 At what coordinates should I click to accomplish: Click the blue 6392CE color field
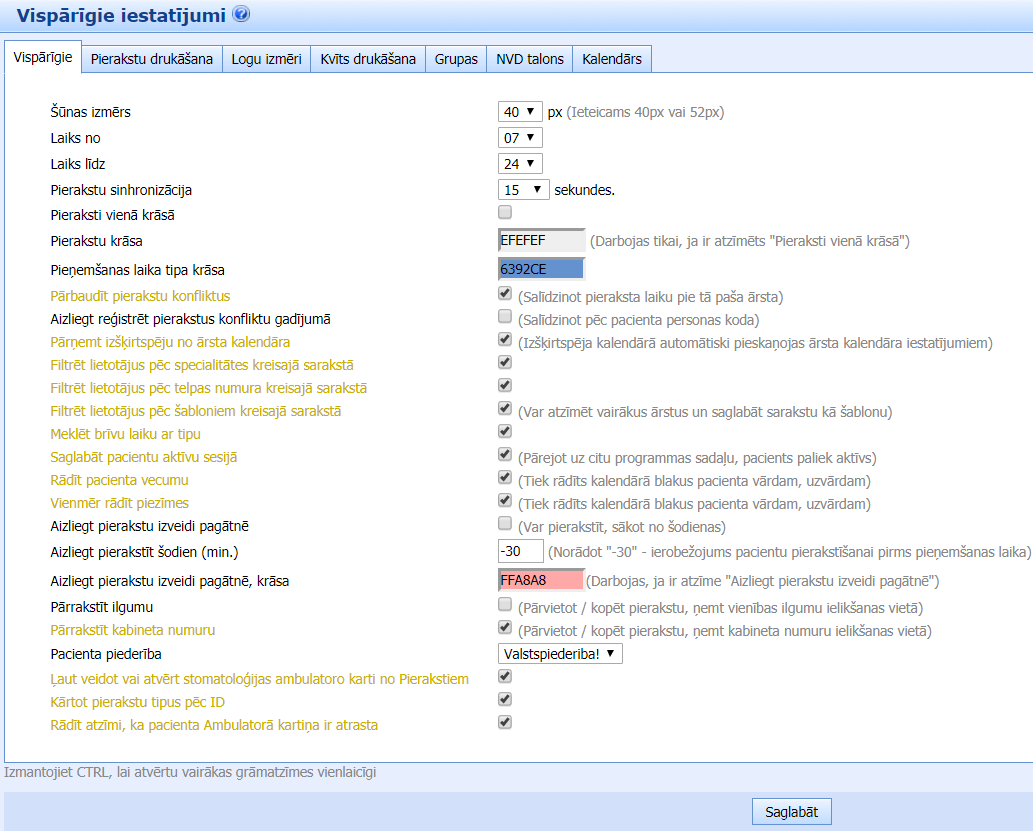[541, 269]
